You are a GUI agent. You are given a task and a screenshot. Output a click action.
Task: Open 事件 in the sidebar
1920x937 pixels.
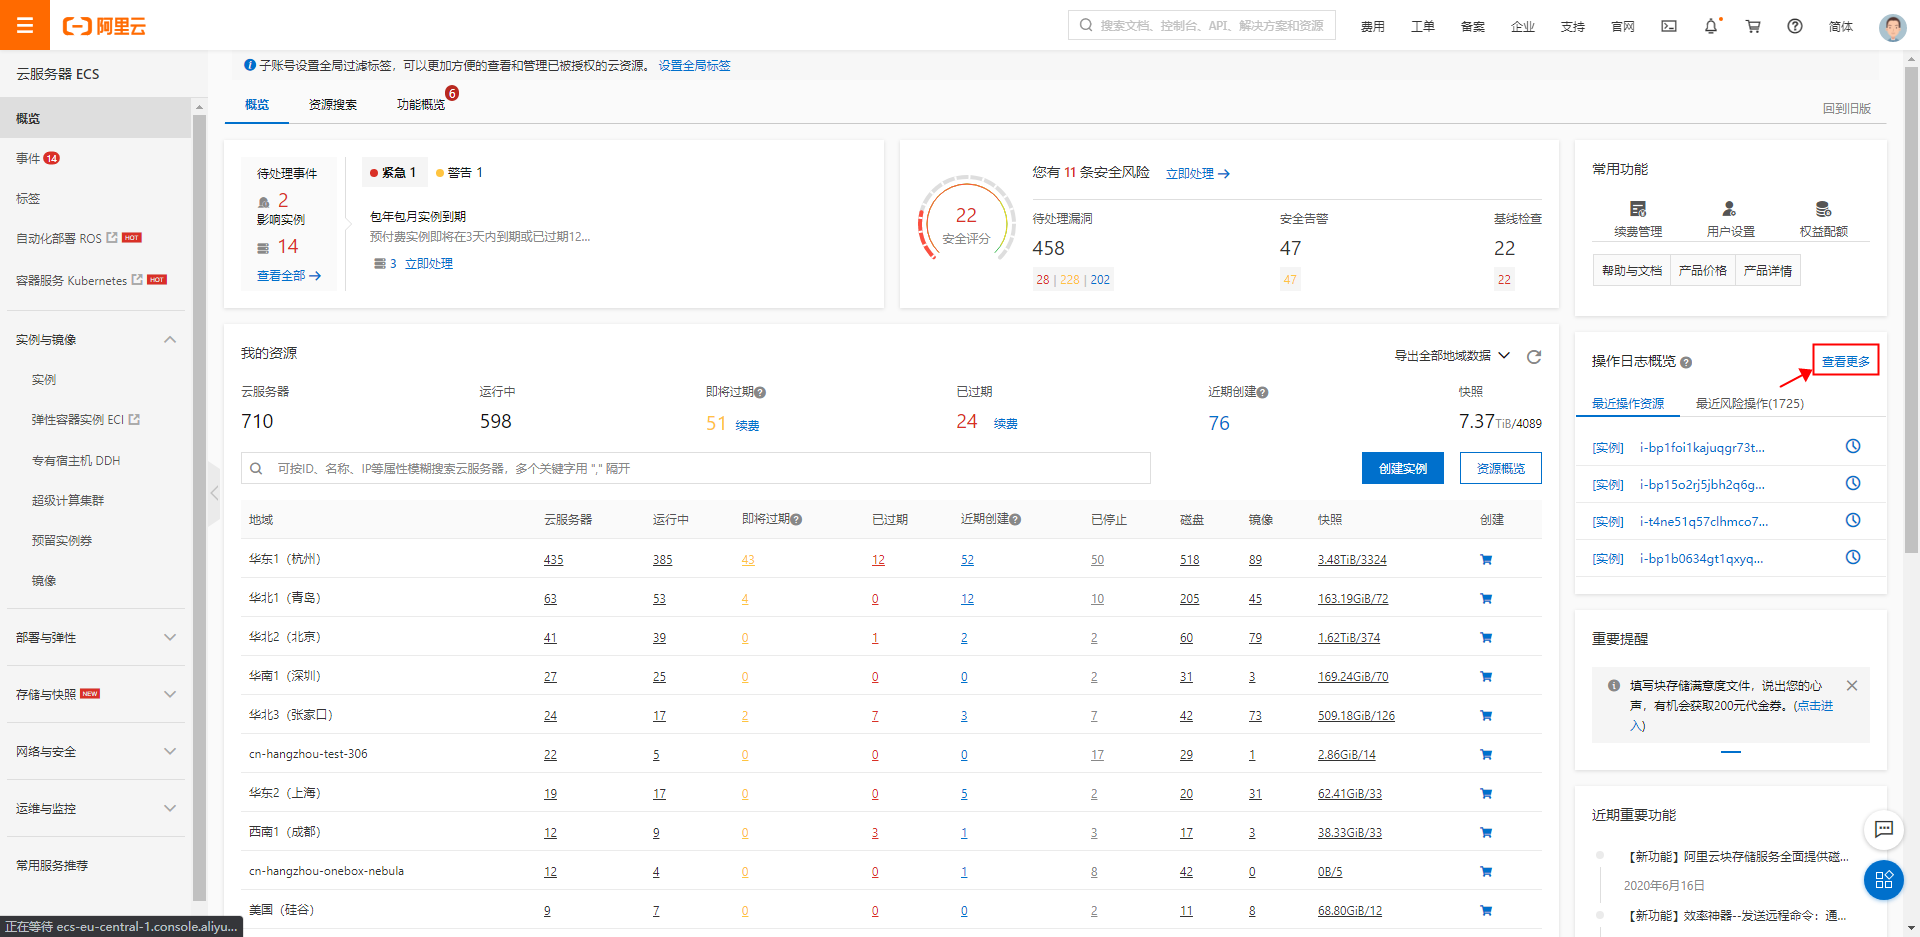point(28,159)
